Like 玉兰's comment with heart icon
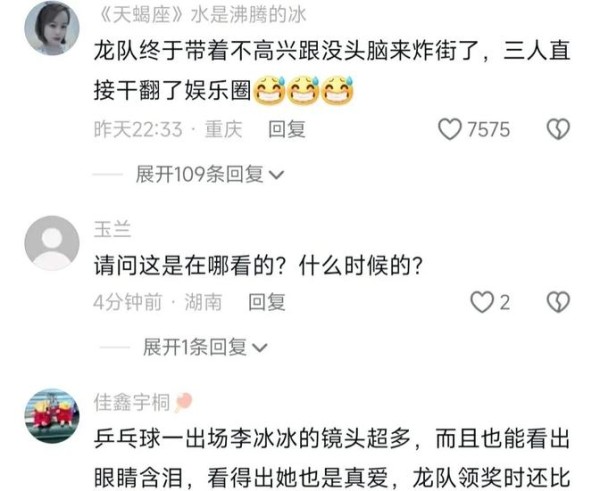600x491 pixels. pos(482,302)
